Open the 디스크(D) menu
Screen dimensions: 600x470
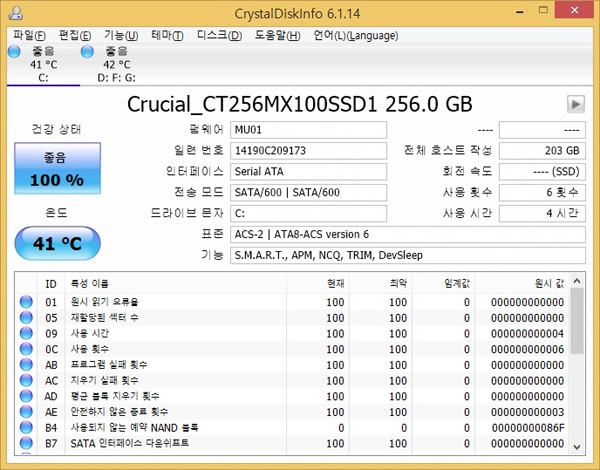tap(219, 36)
